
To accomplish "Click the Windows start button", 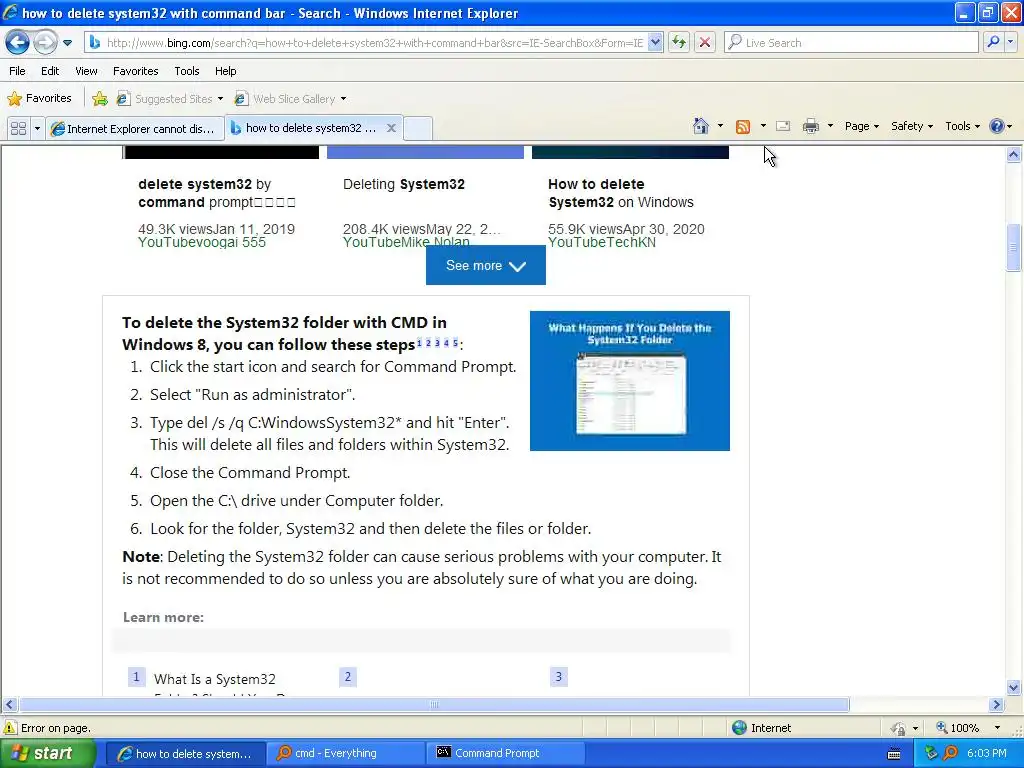I will click(47, 753).
